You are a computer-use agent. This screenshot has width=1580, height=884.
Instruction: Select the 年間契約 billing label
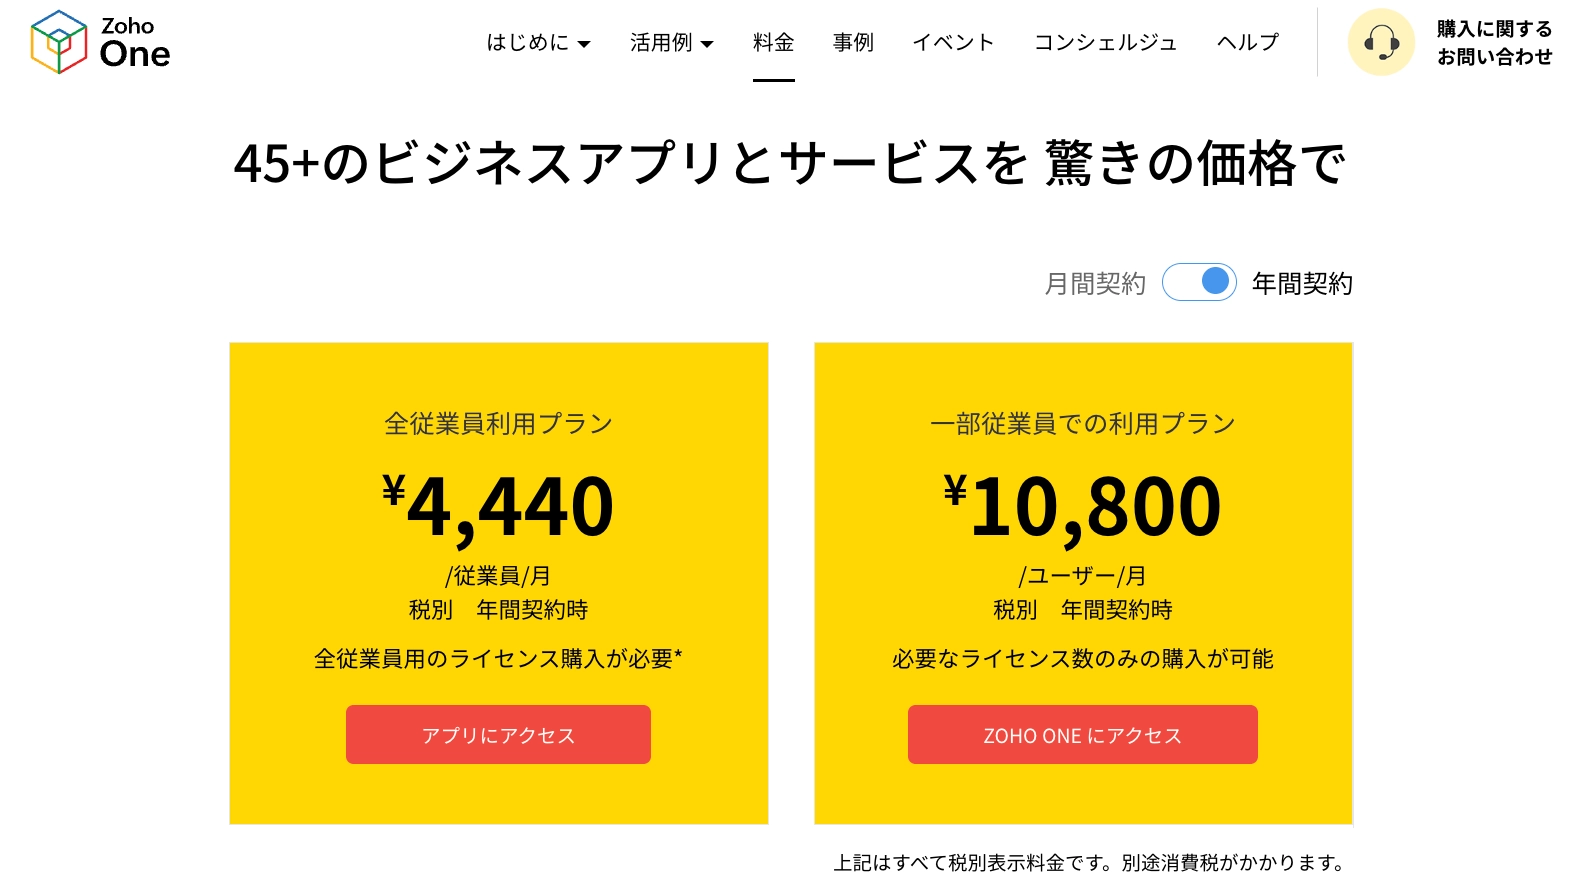[1302, 284]
